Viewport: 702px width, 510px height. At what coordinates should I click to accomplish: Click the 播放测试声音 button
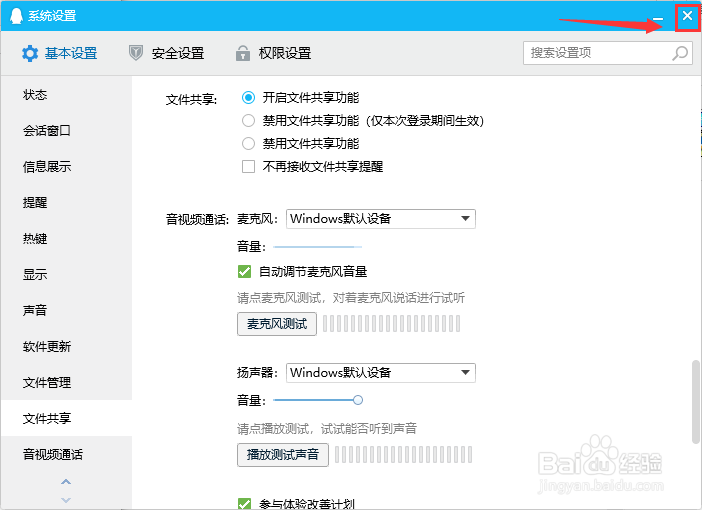[283, 455]
